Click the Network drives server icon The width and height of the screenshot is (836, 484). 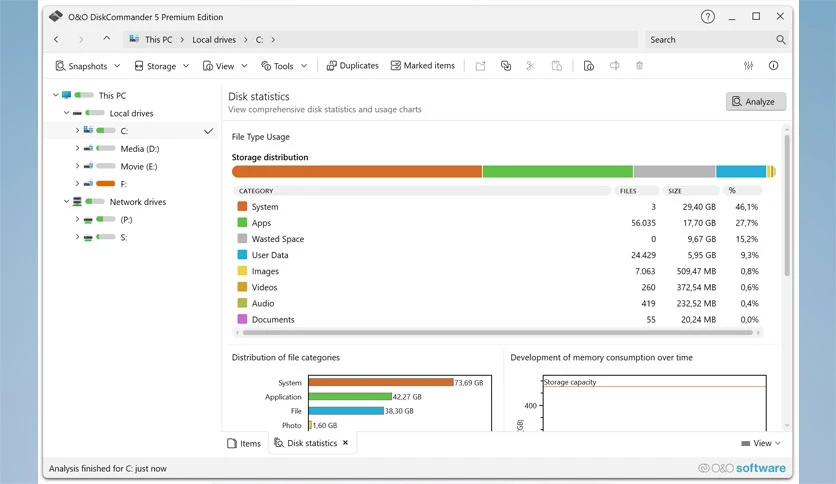point(77,201)
